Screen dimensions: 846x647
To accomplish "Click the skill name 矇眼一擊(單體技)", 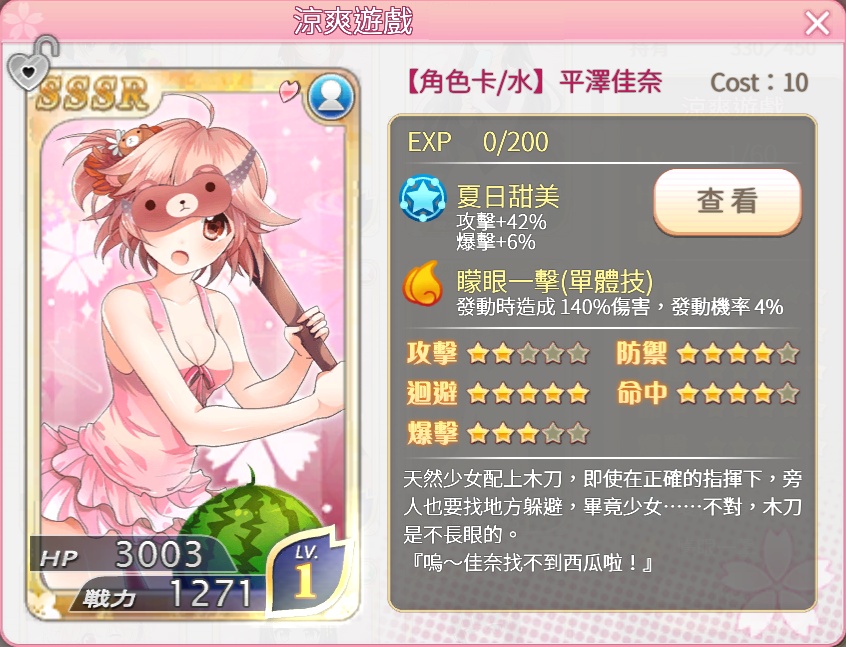I will tap(555, 281).
